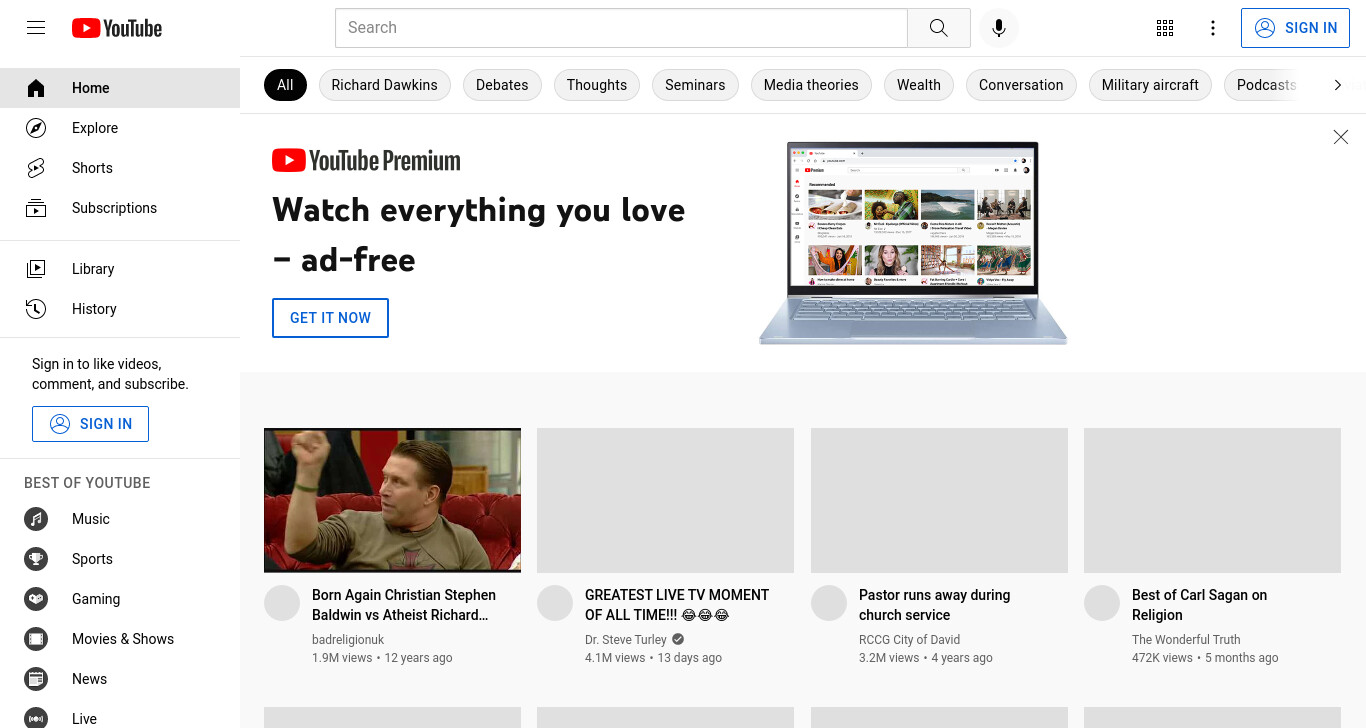Select the Wealth chip
The width and height of the screenshot is (1366, 728).
tap(918, 85)
